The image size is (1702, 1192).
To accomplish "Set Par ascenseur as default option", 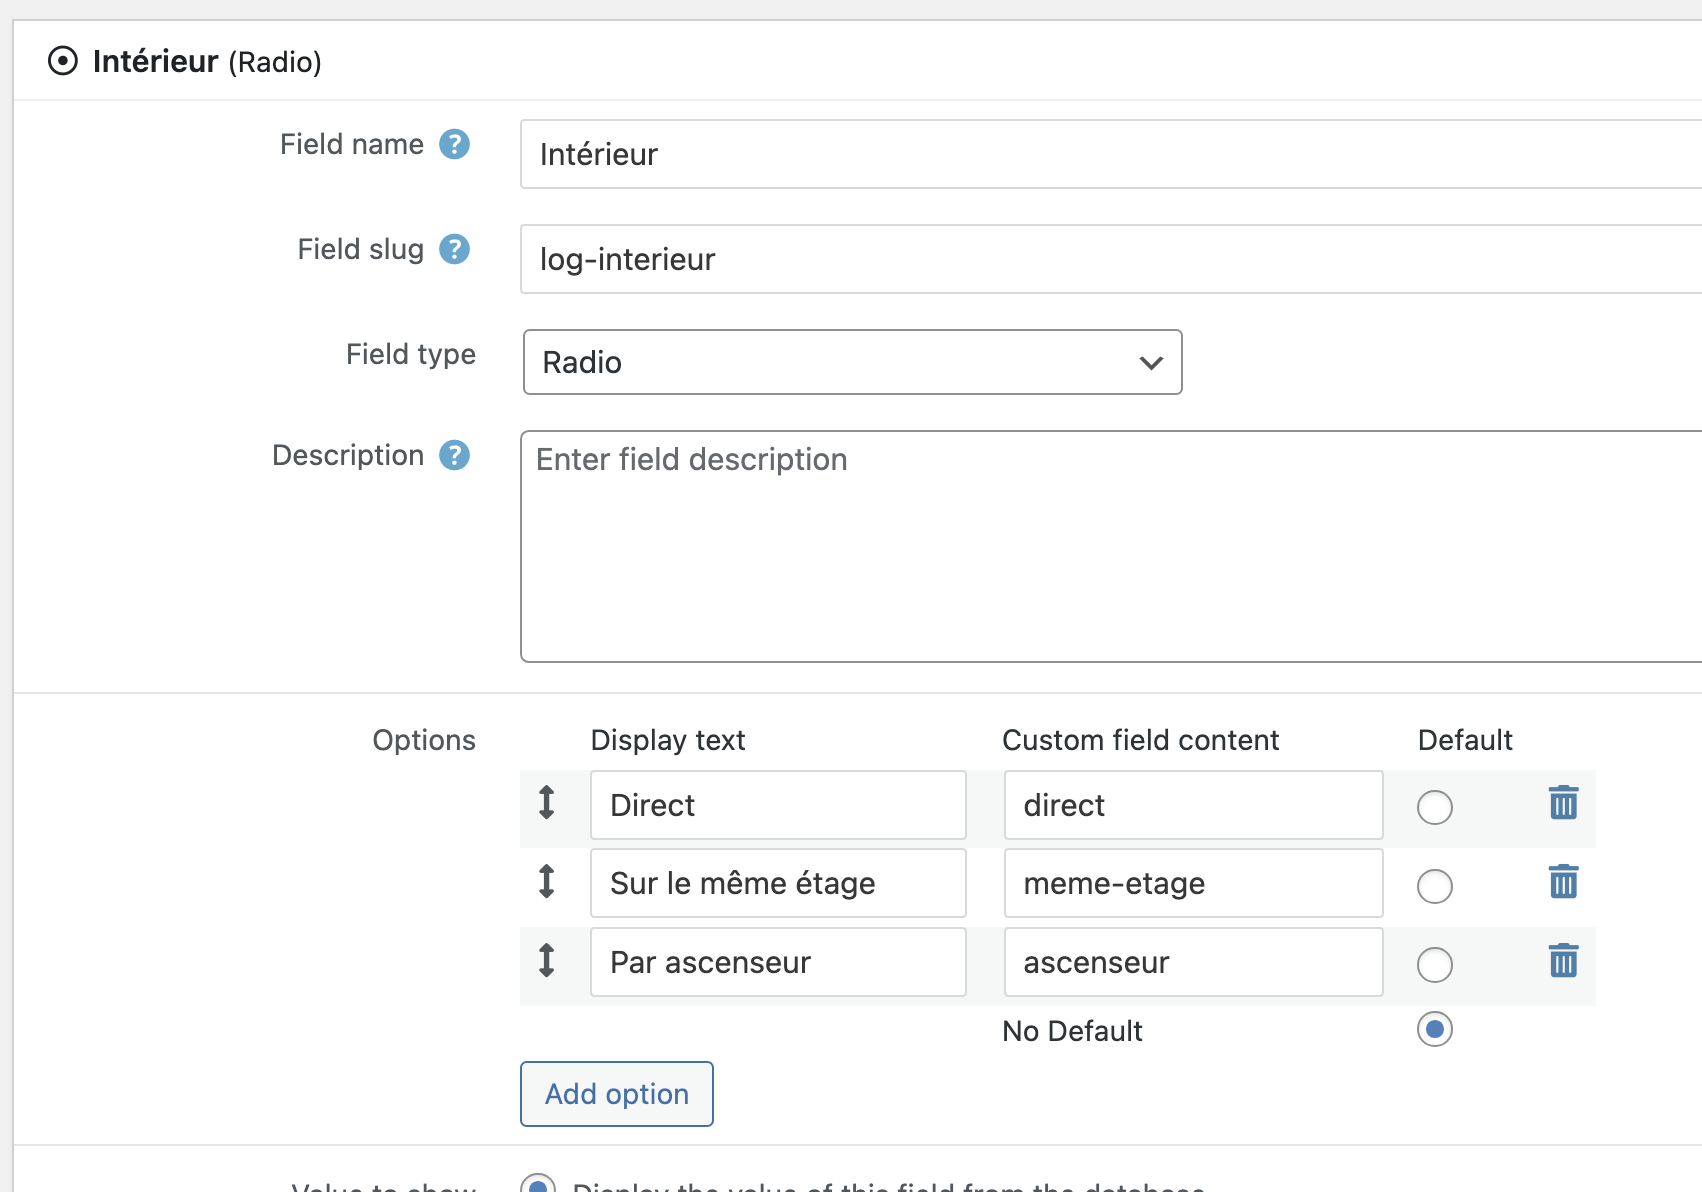I will click(1434, 965).
